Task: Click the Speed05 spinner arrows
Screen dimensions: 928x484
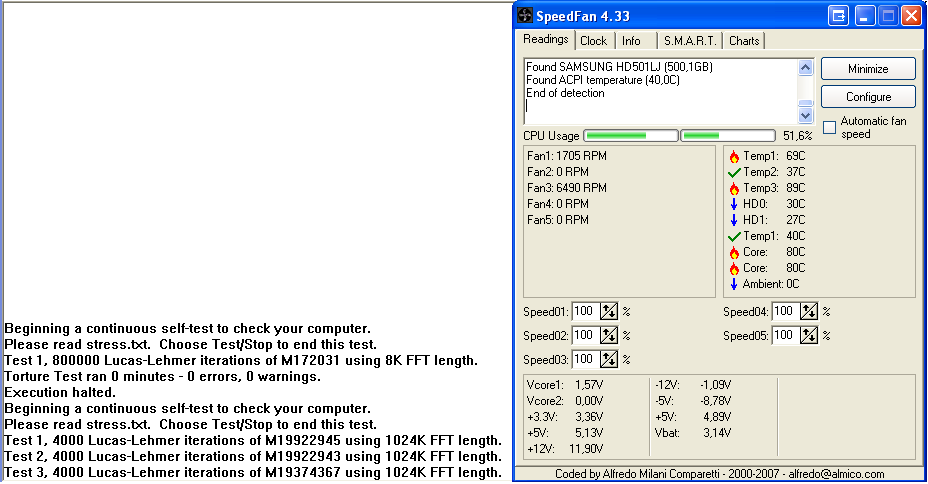Action: click(809, 335)
